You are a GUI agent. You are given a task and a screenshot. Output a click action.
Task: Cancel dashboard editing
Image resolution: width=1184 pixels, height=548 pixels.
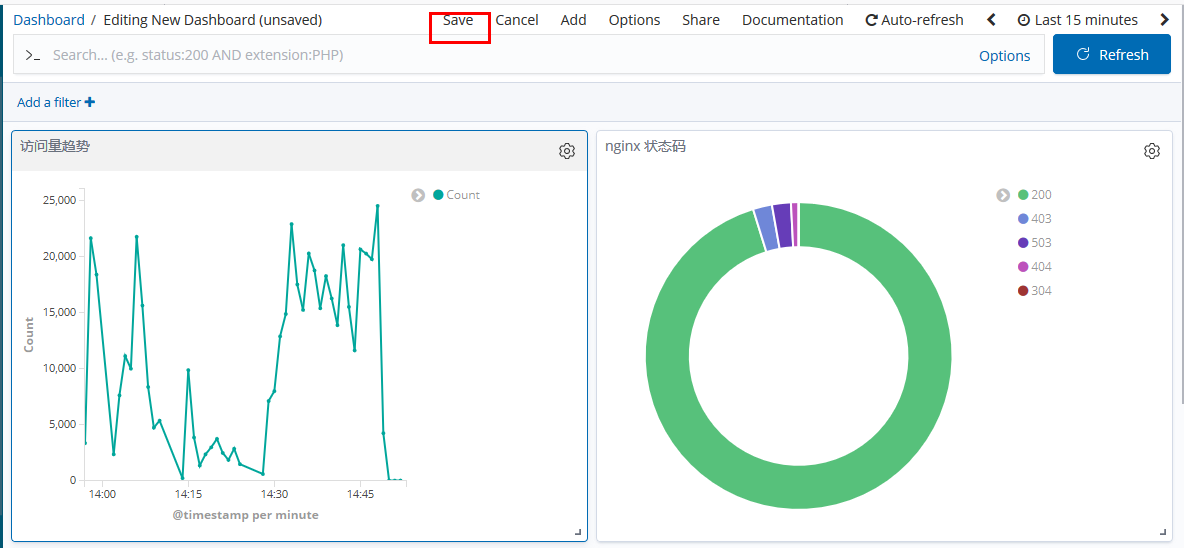[x=517, y=20]
